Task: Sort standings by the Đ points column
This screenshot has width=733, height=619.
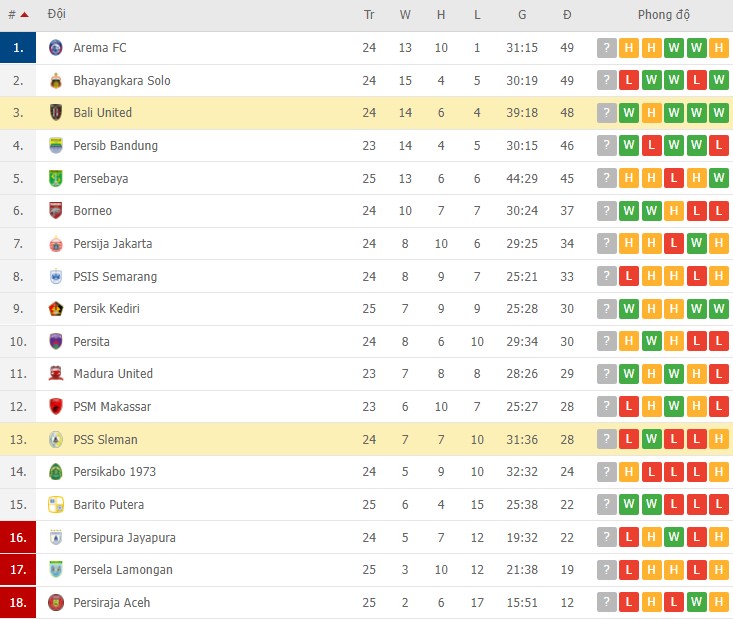Action: pyautogui.click(x=567, y=15)
